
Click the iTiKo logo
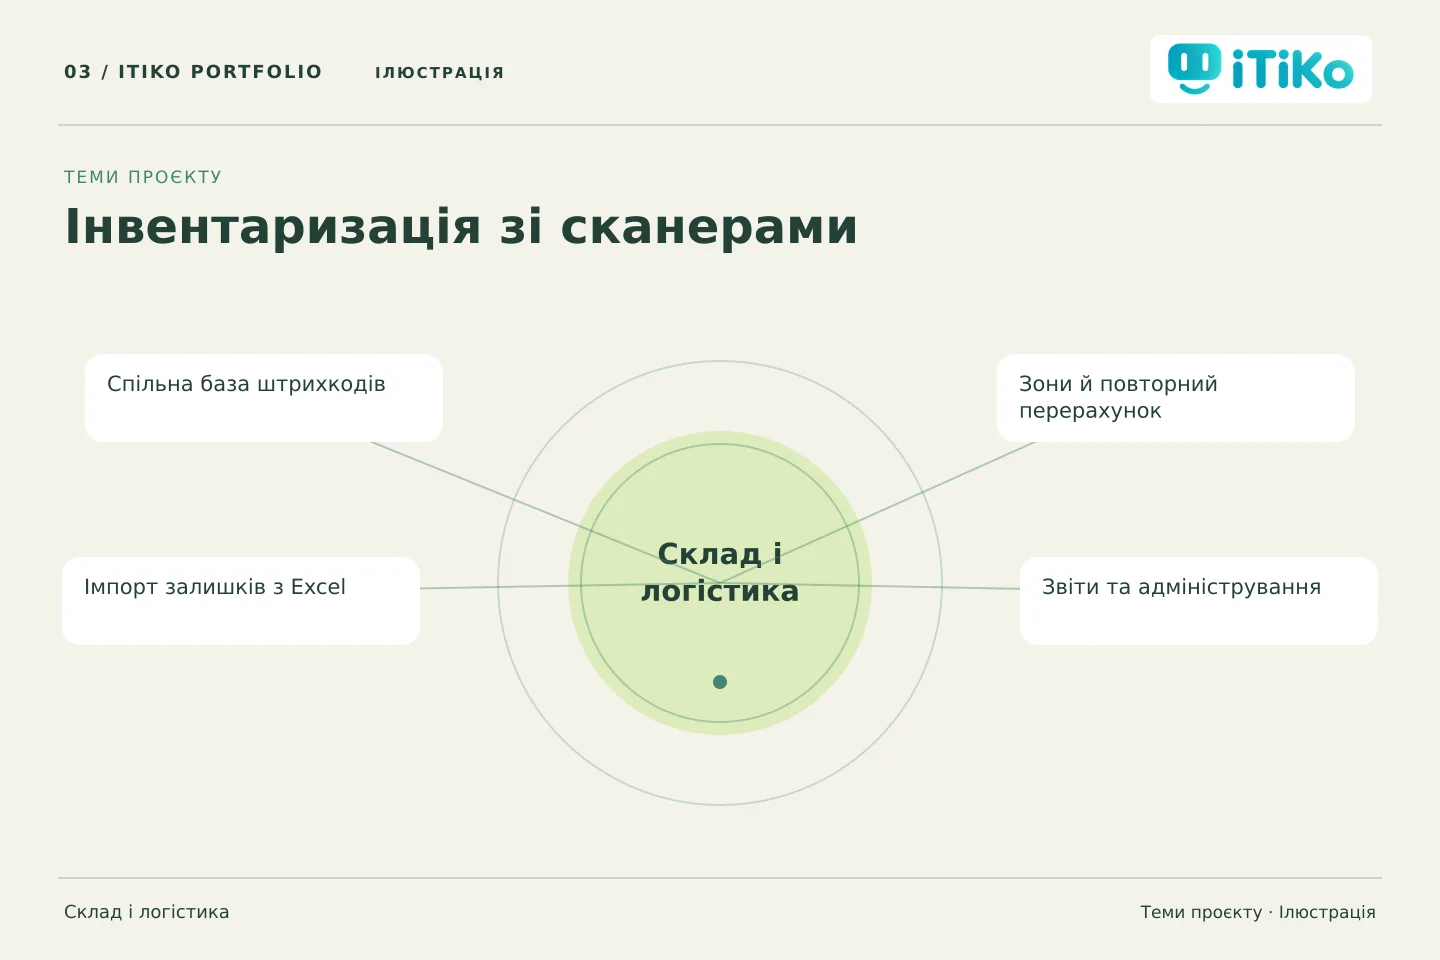pyautogui.click(x=1260, y=69)
